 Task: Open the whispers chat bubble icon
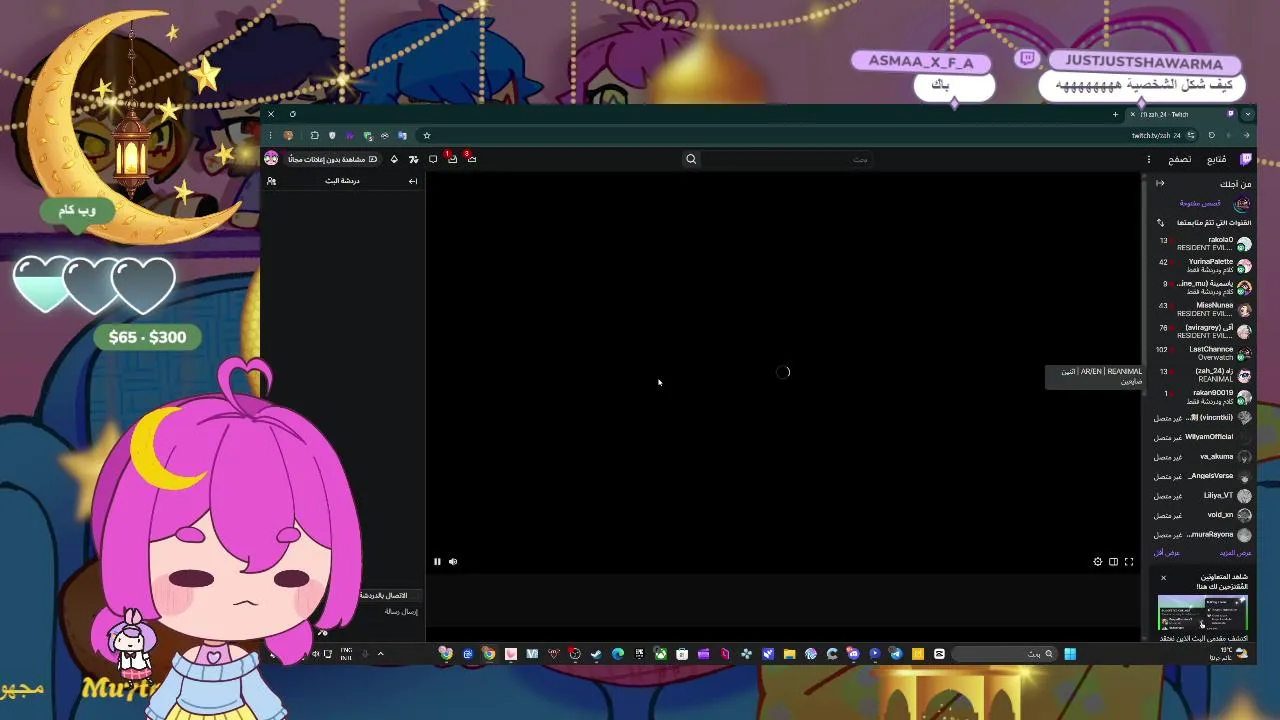pyautogui.click(x=433, y=159)
